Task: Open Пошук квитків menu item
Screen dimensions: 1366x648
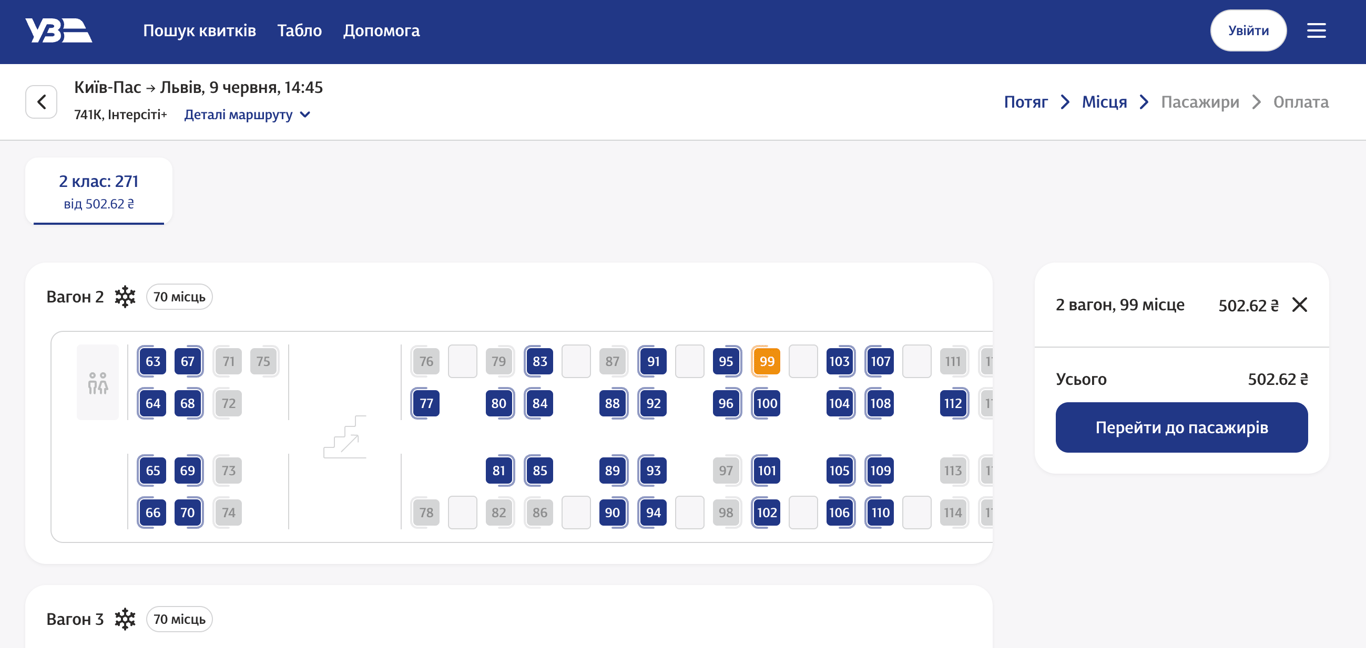Action: [199, 31]
